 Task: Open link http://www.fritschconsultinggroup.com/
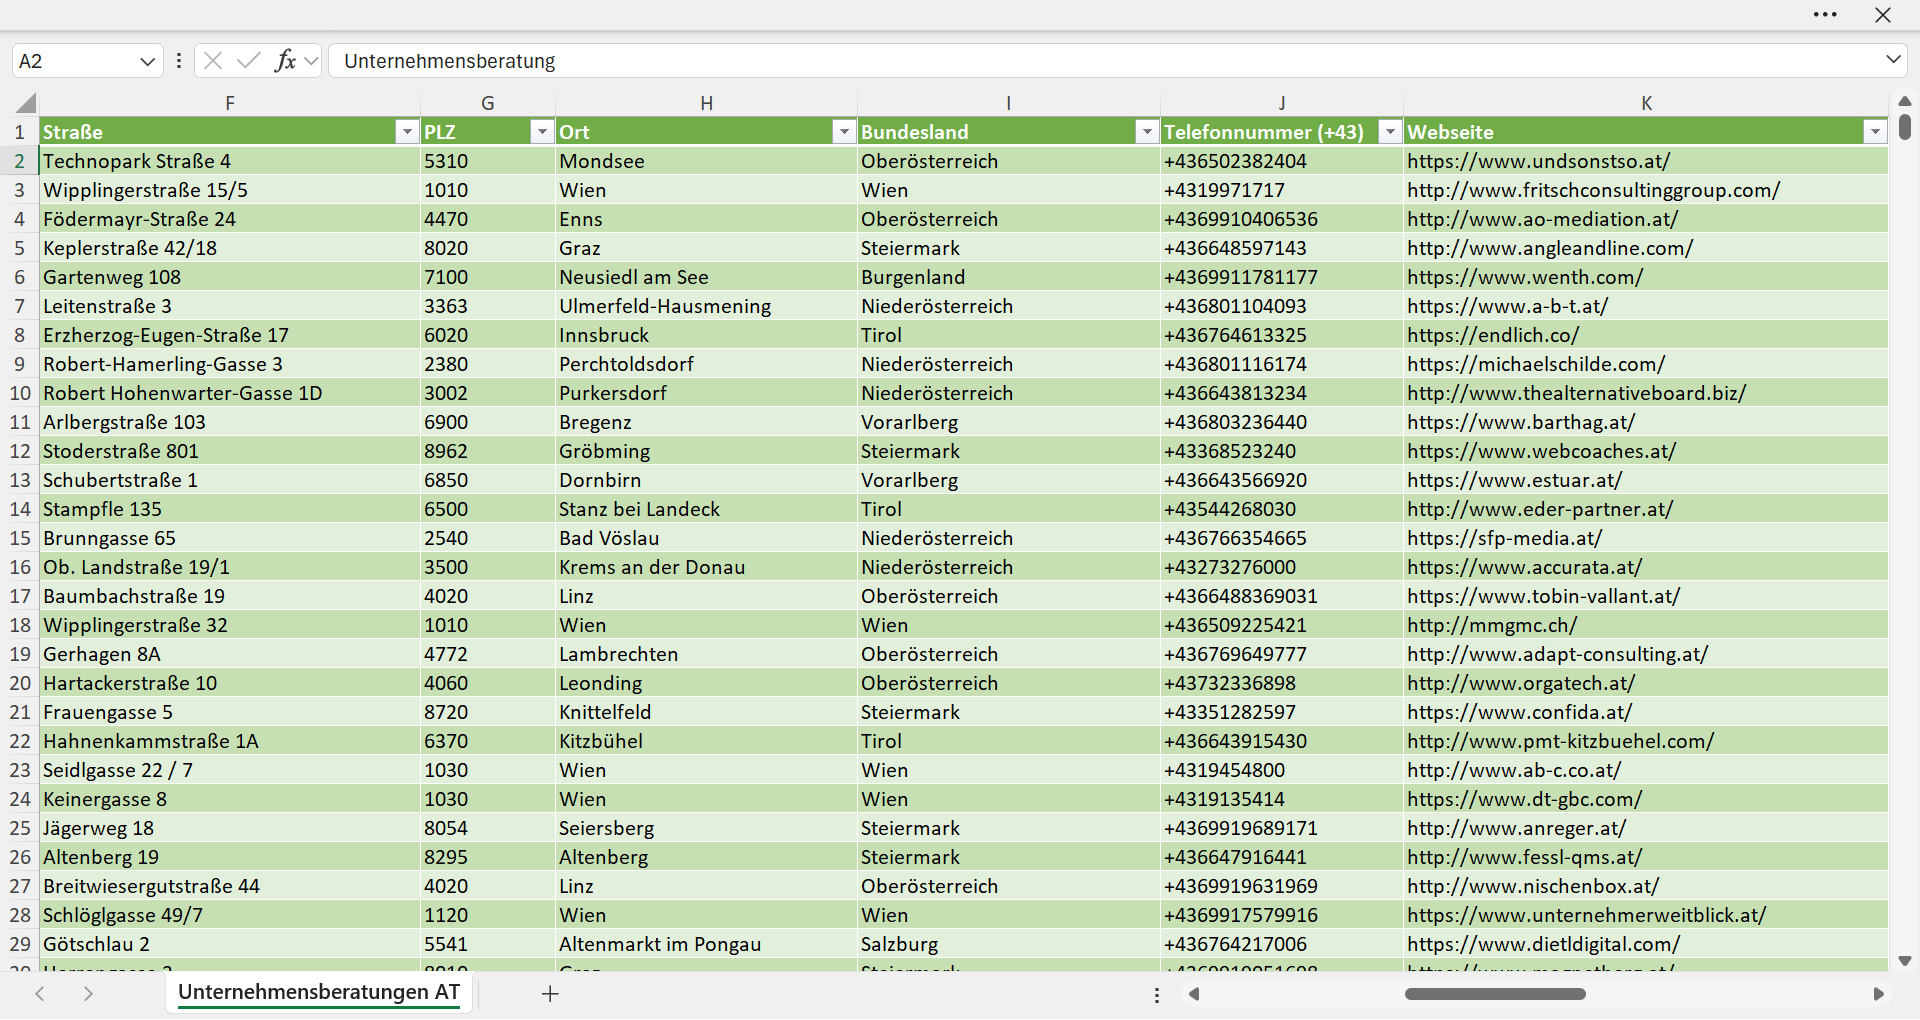point(1593,190)
